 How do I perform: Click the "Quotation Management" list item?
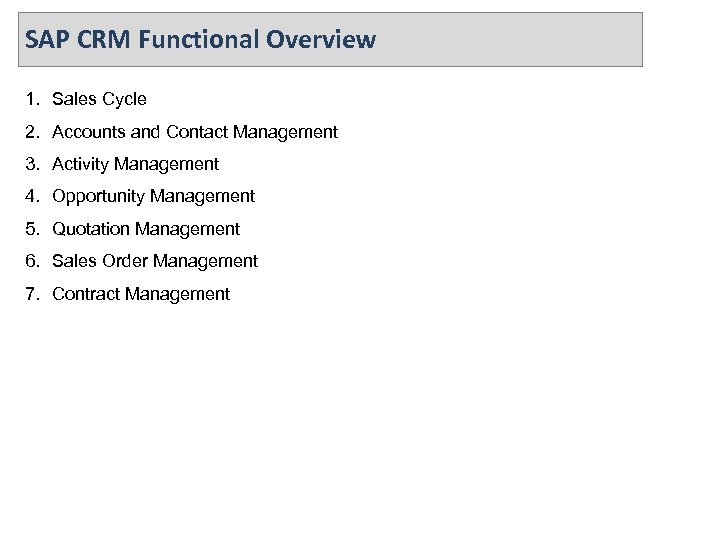click(x=146, y=229)
